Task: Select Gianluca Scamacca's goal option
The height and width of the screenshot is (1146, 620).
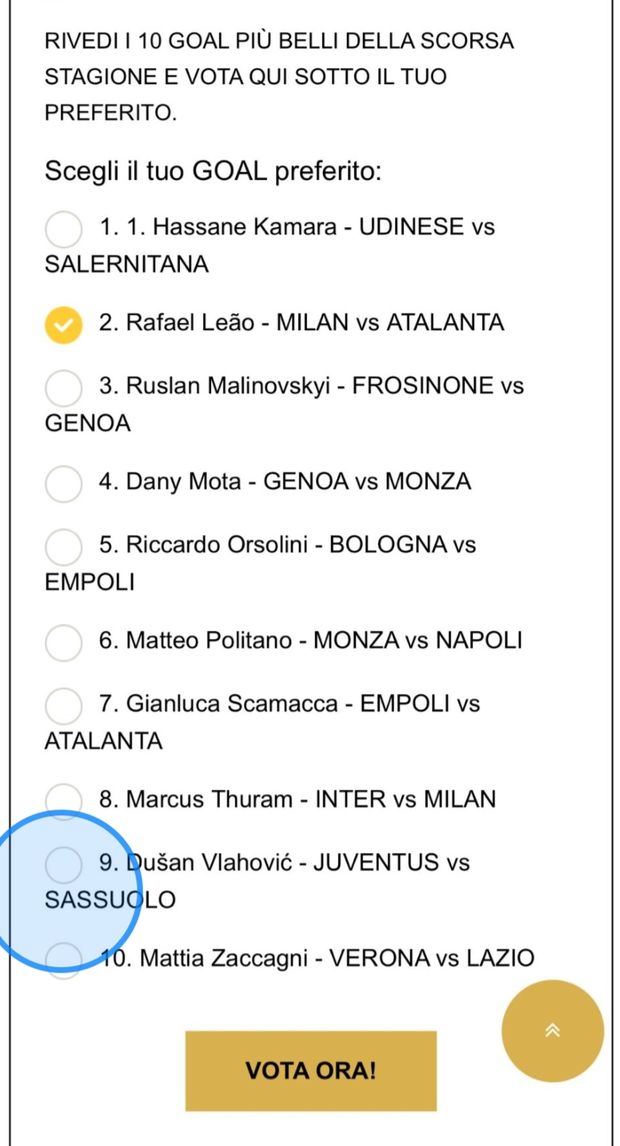Action: point(64,706)
